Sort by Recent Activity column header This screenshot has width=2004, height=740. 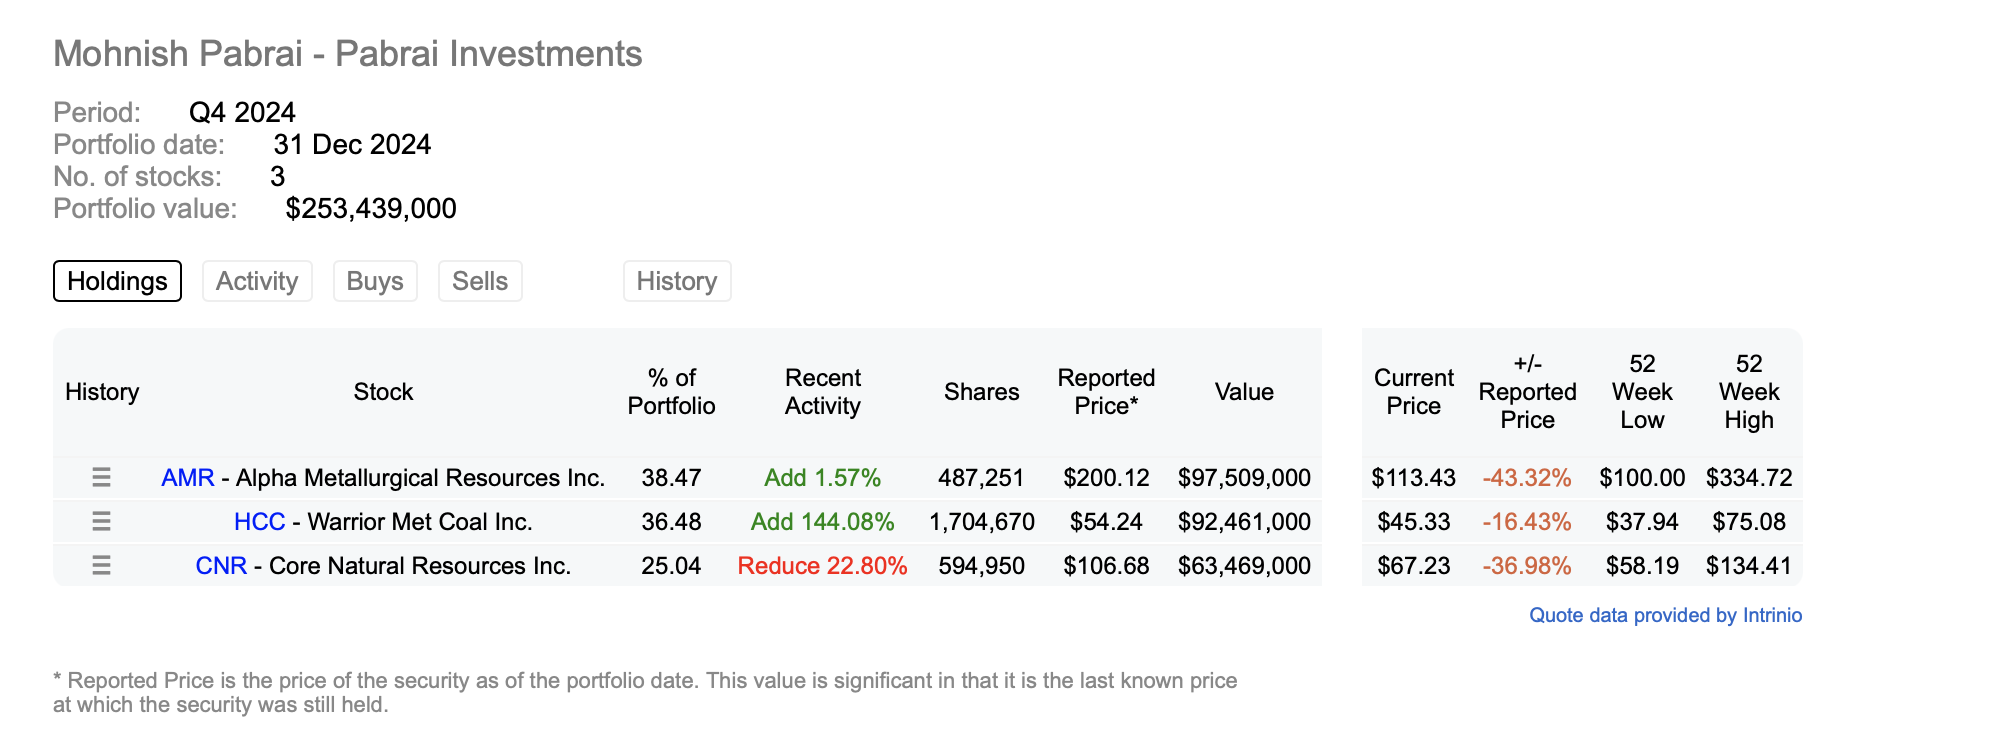[822, 392]
